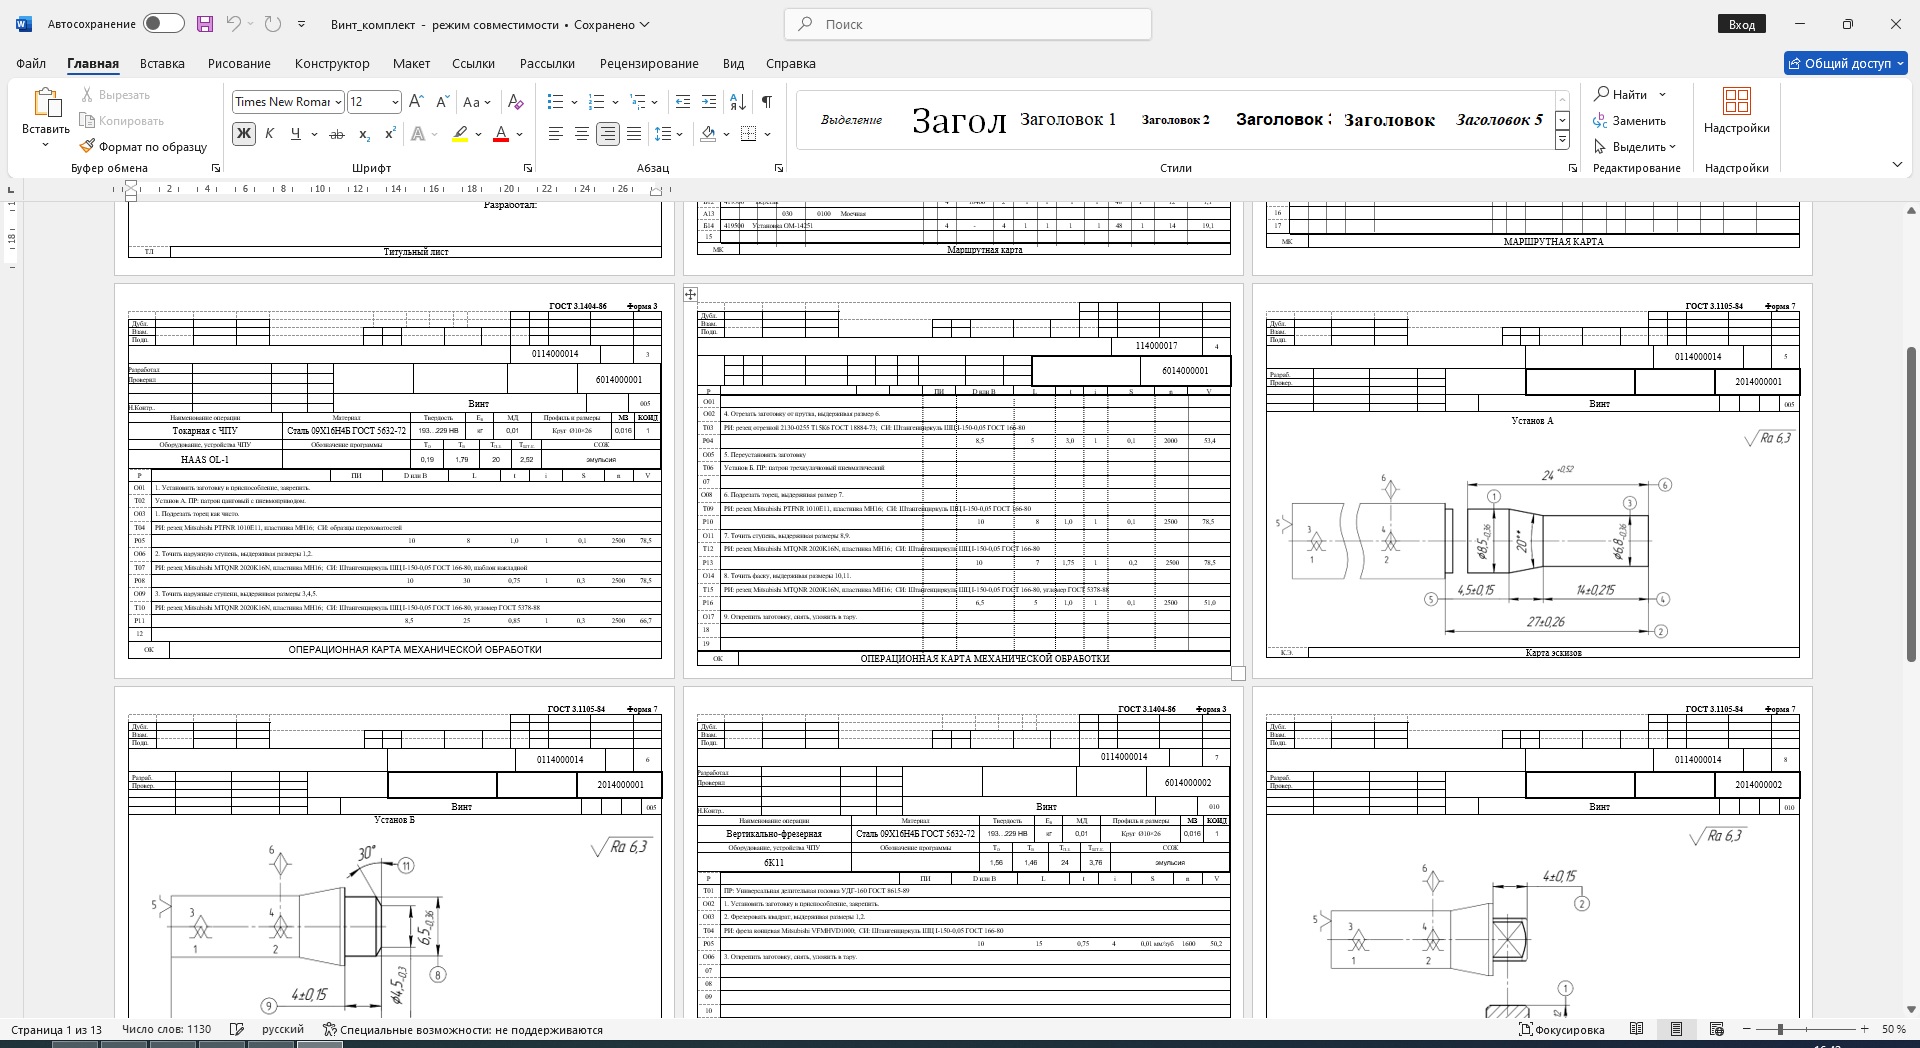Viewport: 1920px width, 1048px height.
Task: Toggle Bold (Ж) formatting
Action: (243, 134)
